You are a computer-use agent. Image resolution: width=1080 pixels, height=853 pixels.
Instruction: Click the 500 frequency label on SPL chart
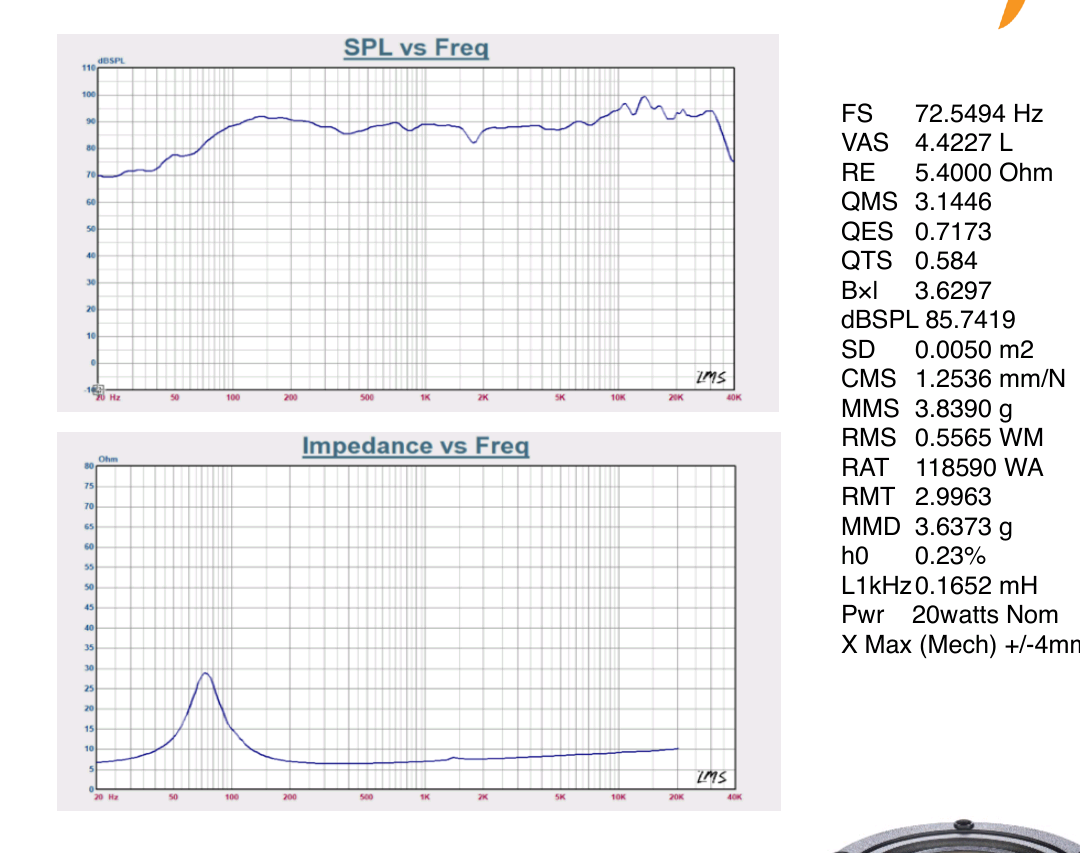pyautogui.click(x=366, y=398)
